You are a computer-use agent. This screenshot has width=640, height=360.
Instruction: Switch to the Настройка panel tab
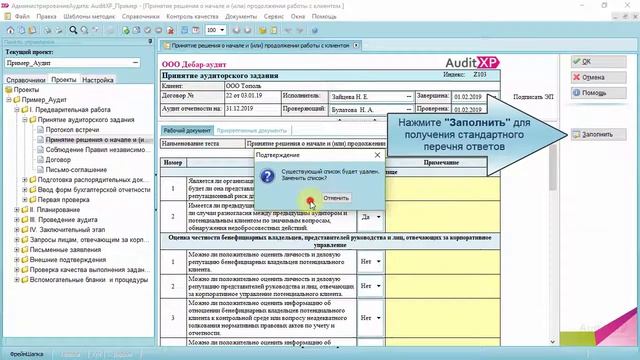tap(98, 80)
